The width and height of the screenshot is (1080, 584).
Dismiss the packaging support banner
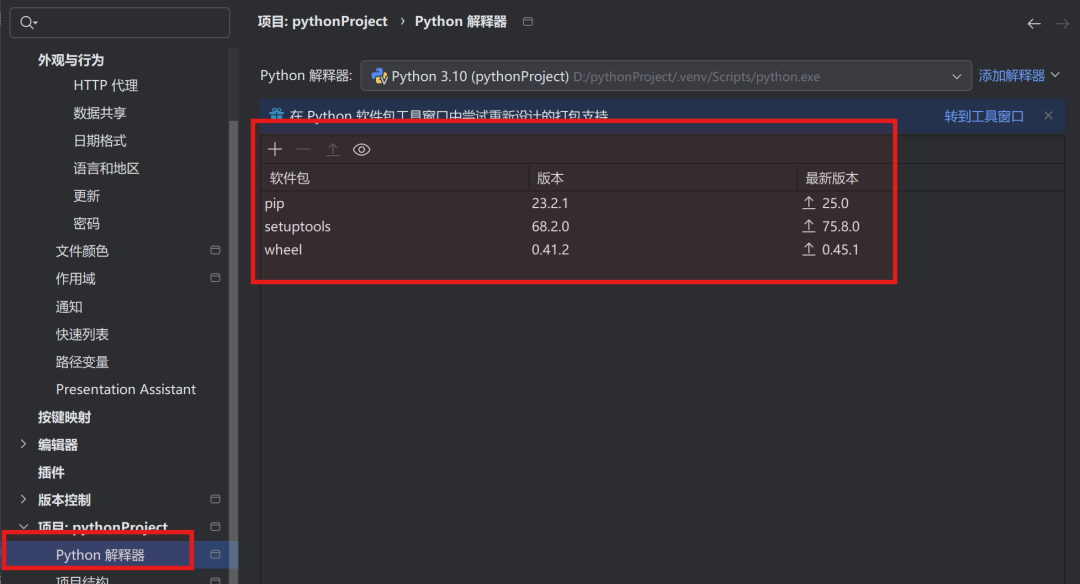pos(1048,116)
